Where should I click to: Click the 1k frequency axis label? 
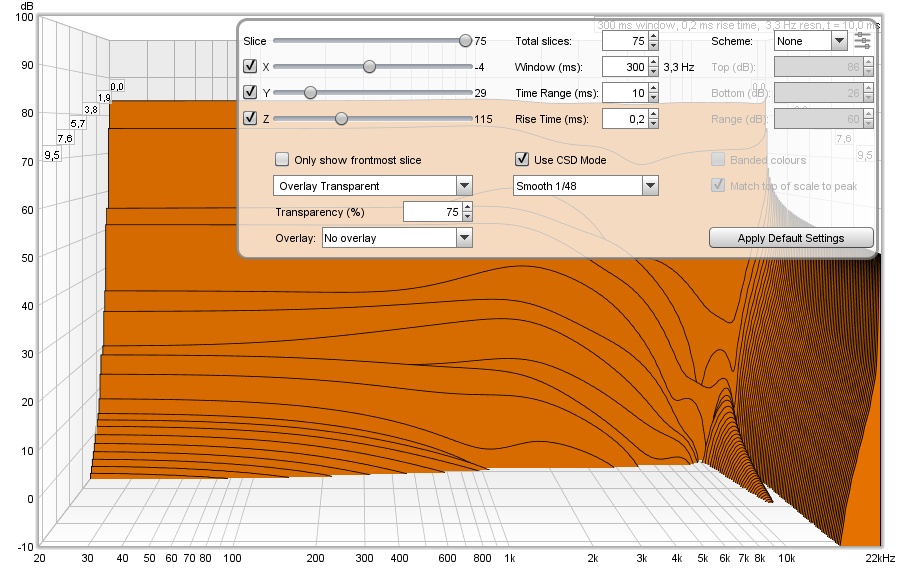pyautogui.click(x=510, y=558)
